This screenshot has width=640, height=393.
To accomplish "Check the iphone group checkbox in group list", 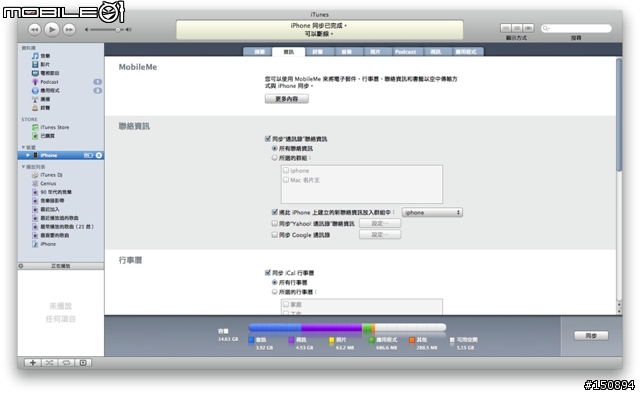I will pos(286,170).
